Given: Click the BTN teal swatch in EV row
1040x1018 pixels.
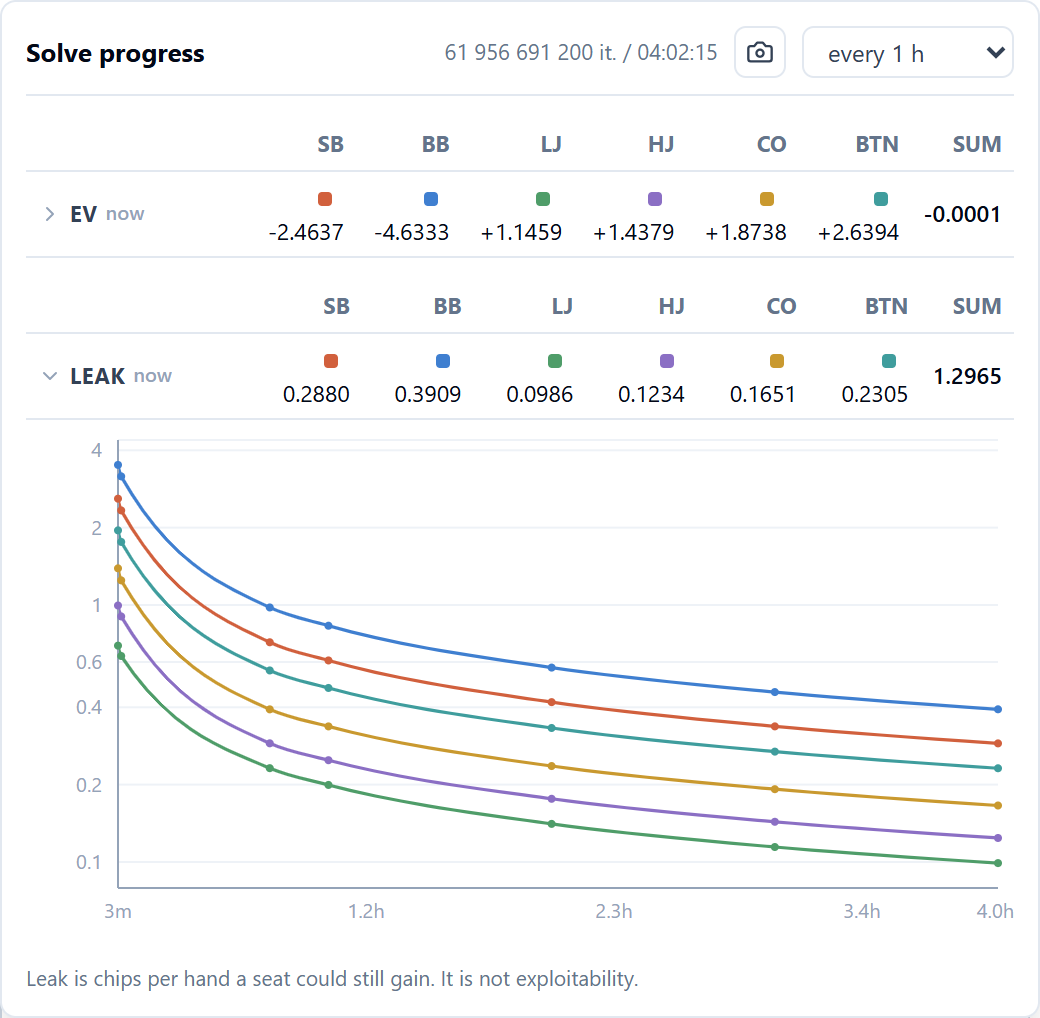Looking at the screenshot, I should click(881, 199).
